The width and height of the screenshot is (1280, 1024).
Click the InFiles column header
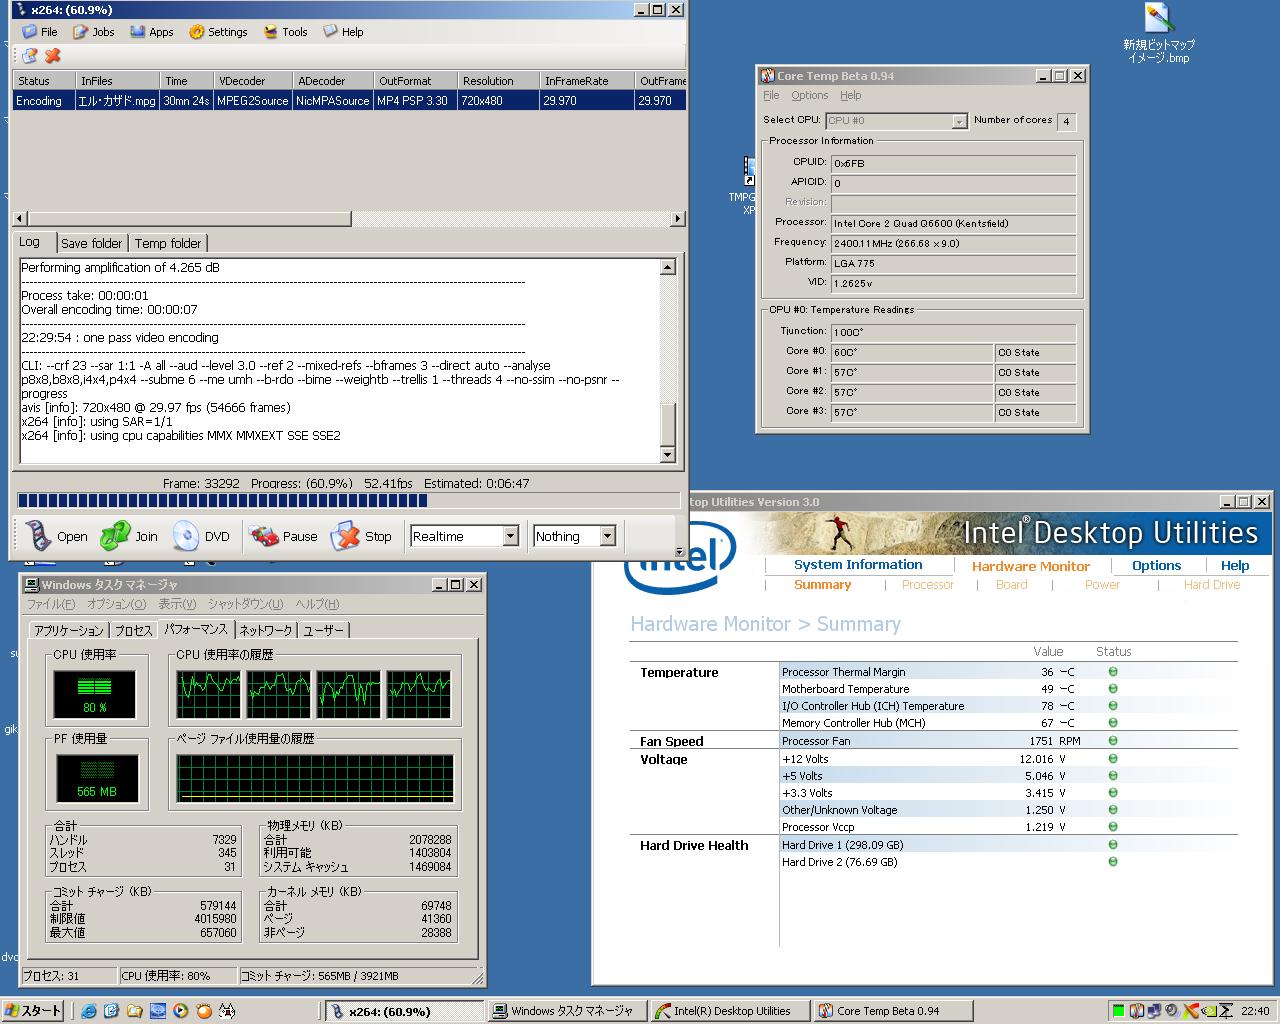click(117, 81)
